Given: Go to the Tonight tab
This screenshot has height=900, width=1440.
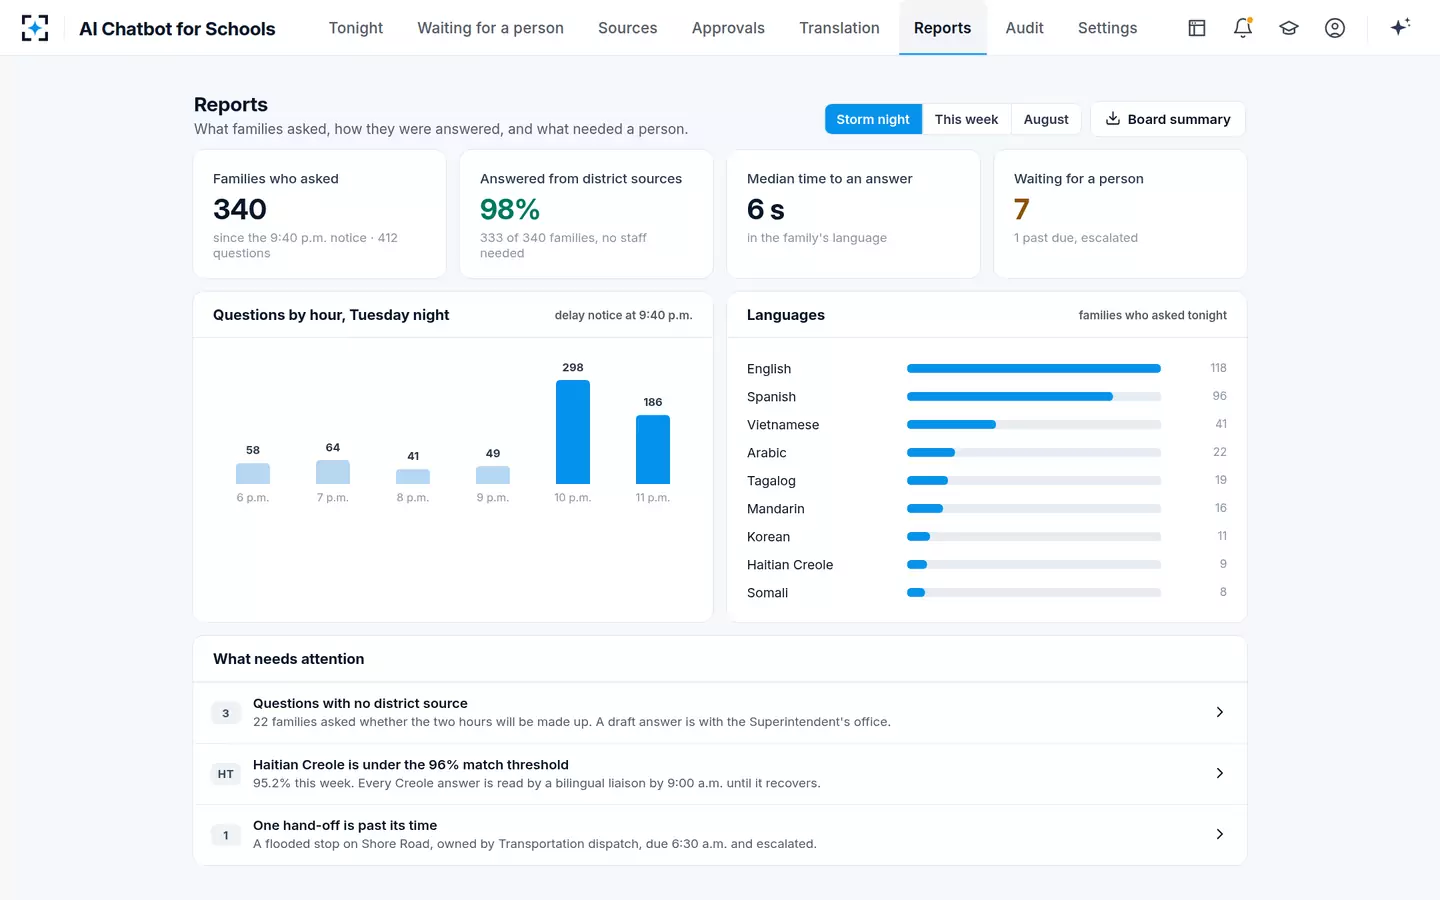Looking at the screenshot, I should (356, 28).
